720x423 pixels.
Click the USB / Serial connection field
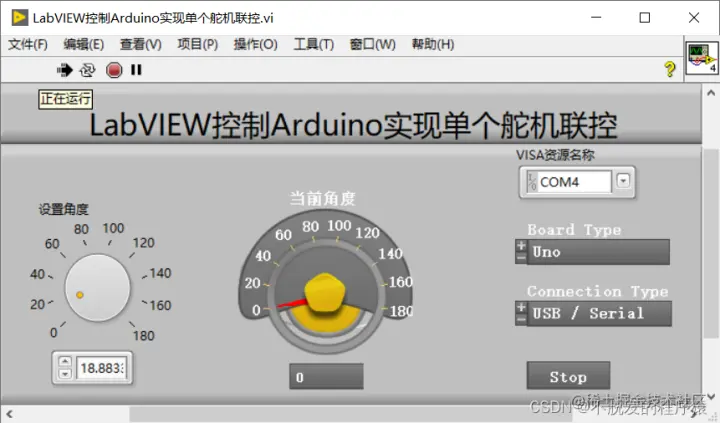(x=599, y=314)
